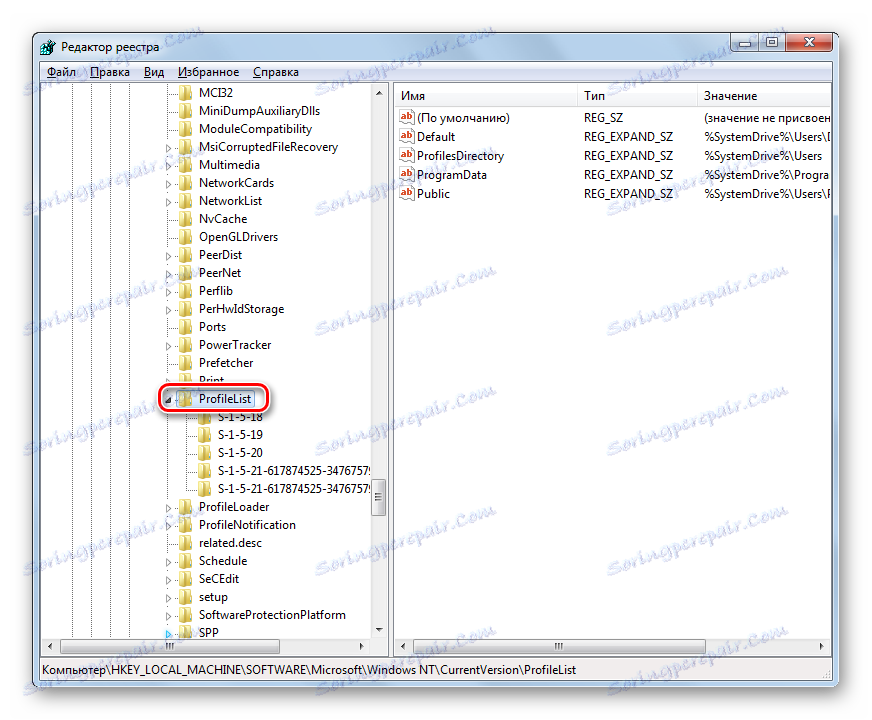This screenshot has width=872, height=720.
Task: Click the registry path in status bar
Action: coord(309,669)
